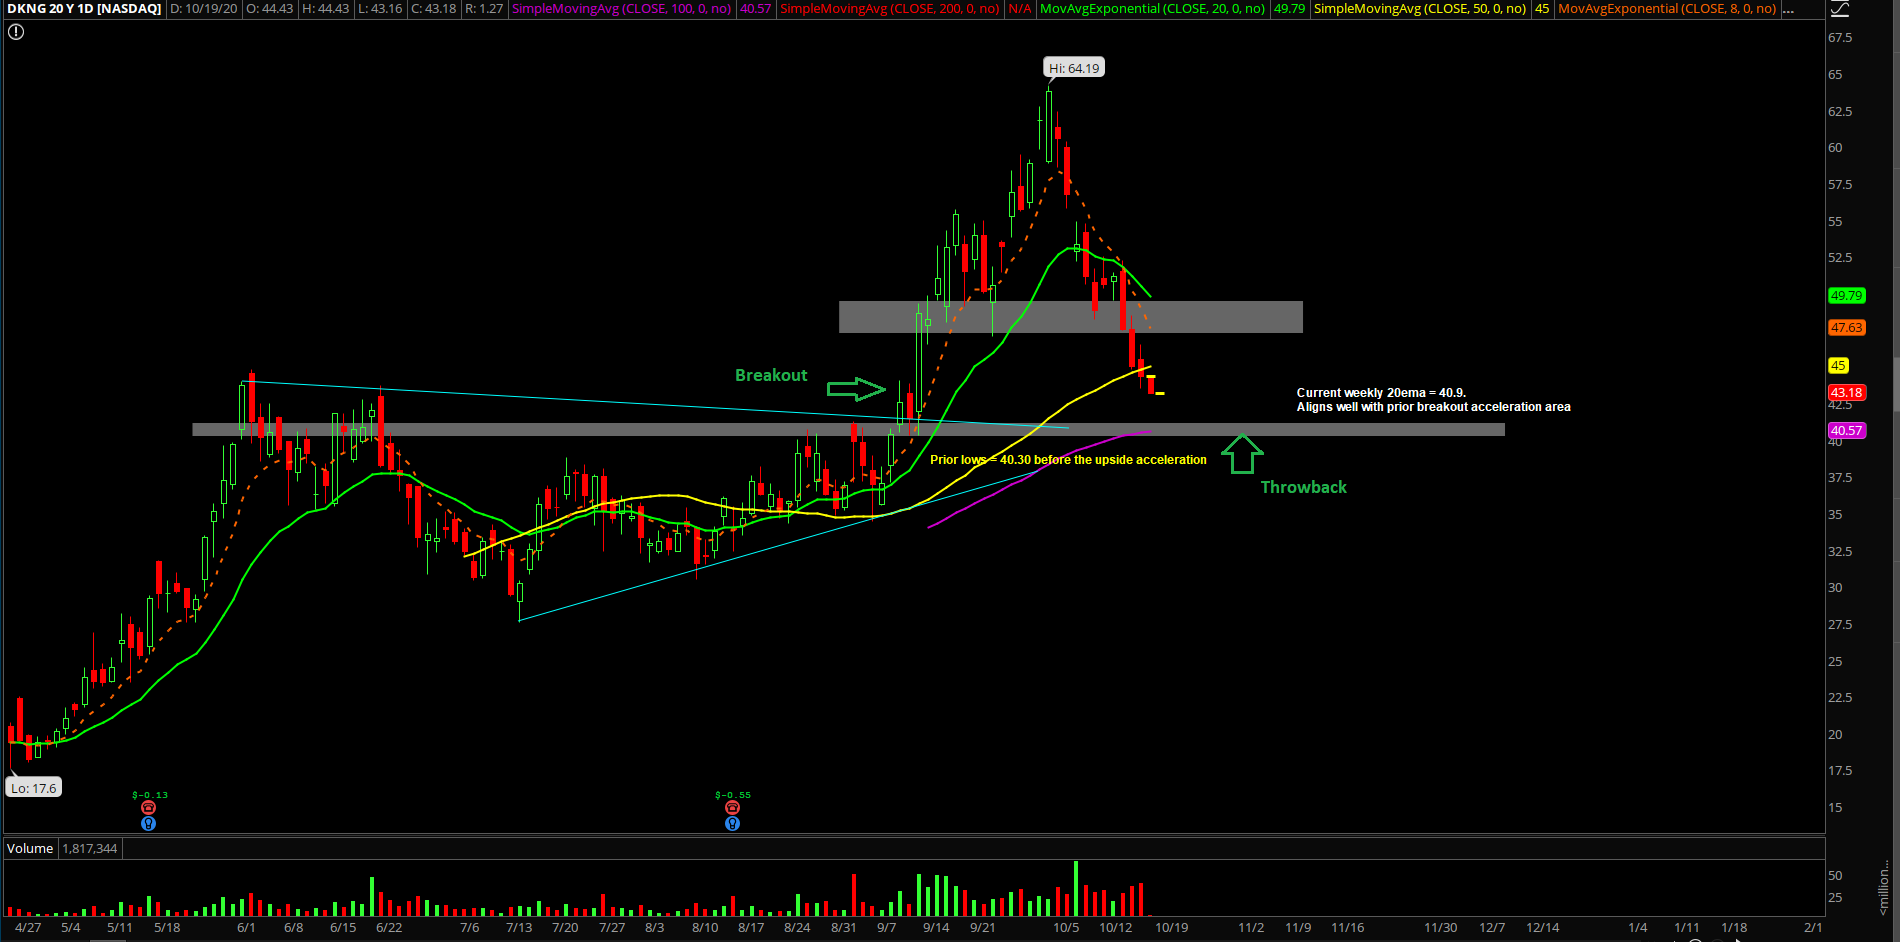Viewport: 1900px width, 942px height.
Task: Click the C: 43.18 close value in header
Action: coord(433,9)
